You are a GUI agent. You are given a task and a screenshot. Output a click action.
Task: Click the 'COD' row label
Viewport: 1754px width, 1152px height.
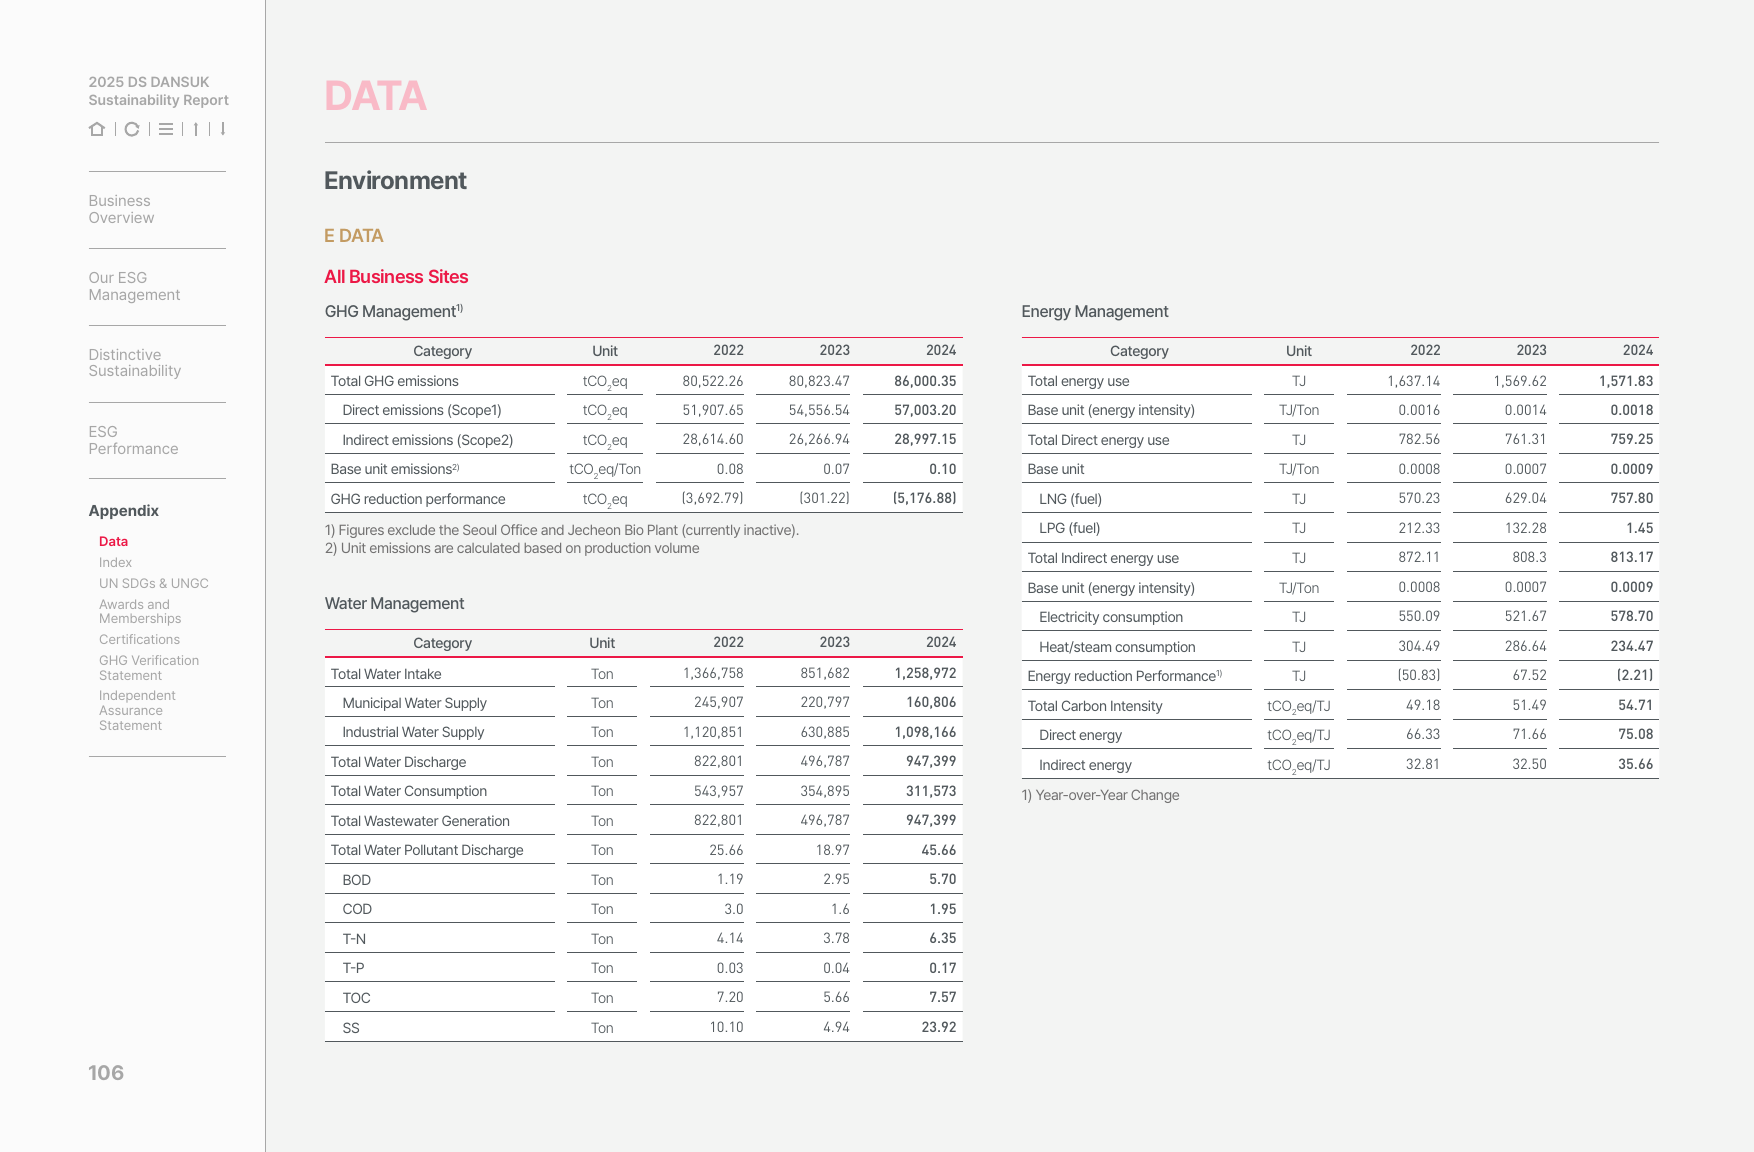pos(357,909)
